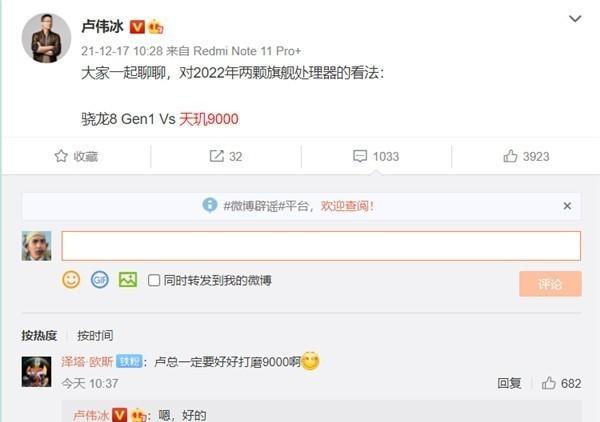This screenshot has height=422, width=600.
Task: Click the orange V verified badge beside 卢伟冰
Action: coord(137,27)
